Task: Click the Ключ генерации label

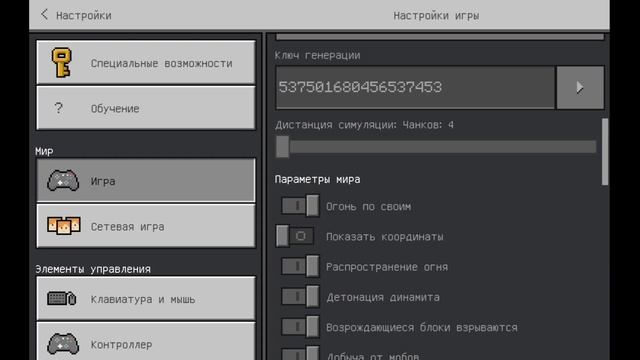Action: 317,55
